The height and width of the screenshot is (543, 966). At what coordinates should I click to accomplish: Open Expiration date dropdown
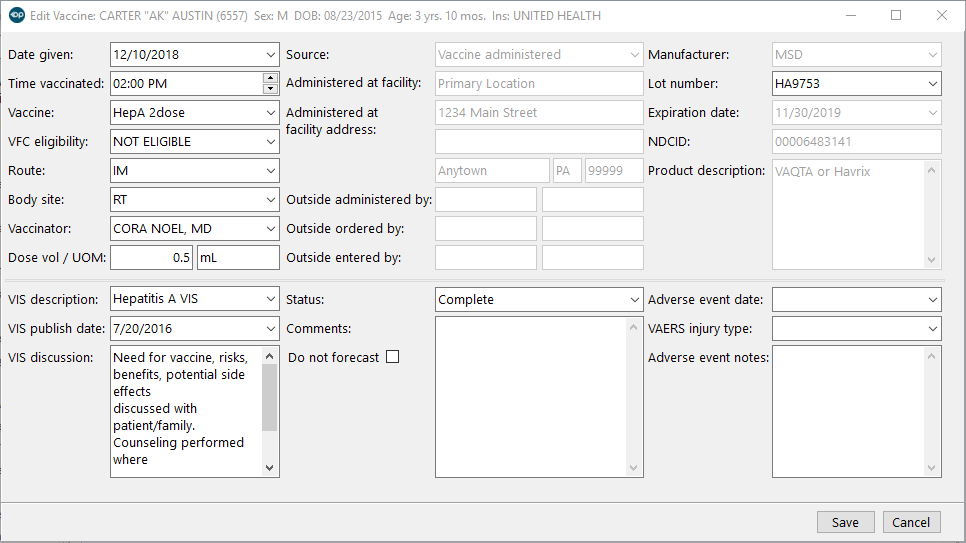point(933,113)
